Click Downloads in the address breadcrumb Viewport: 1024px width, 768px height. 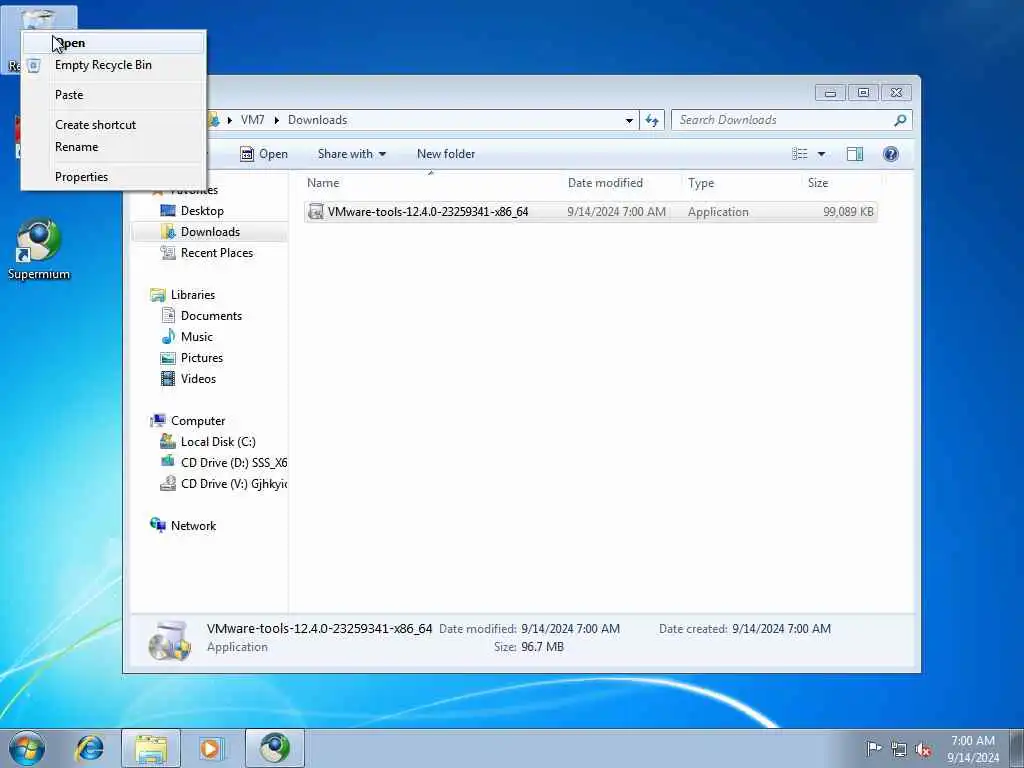click(x=317, y=120)
